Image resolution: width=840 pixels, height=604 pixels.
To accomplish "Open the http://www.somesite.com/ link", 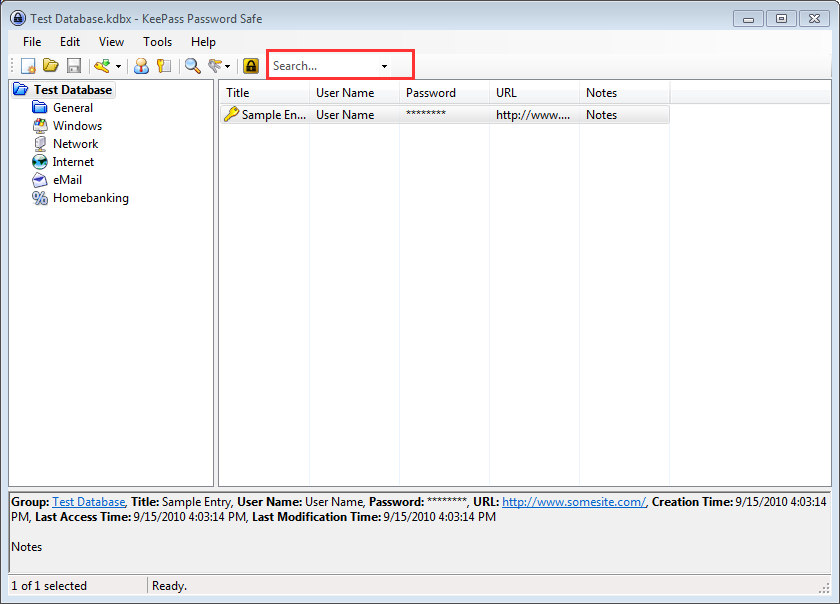I will 574,502.
